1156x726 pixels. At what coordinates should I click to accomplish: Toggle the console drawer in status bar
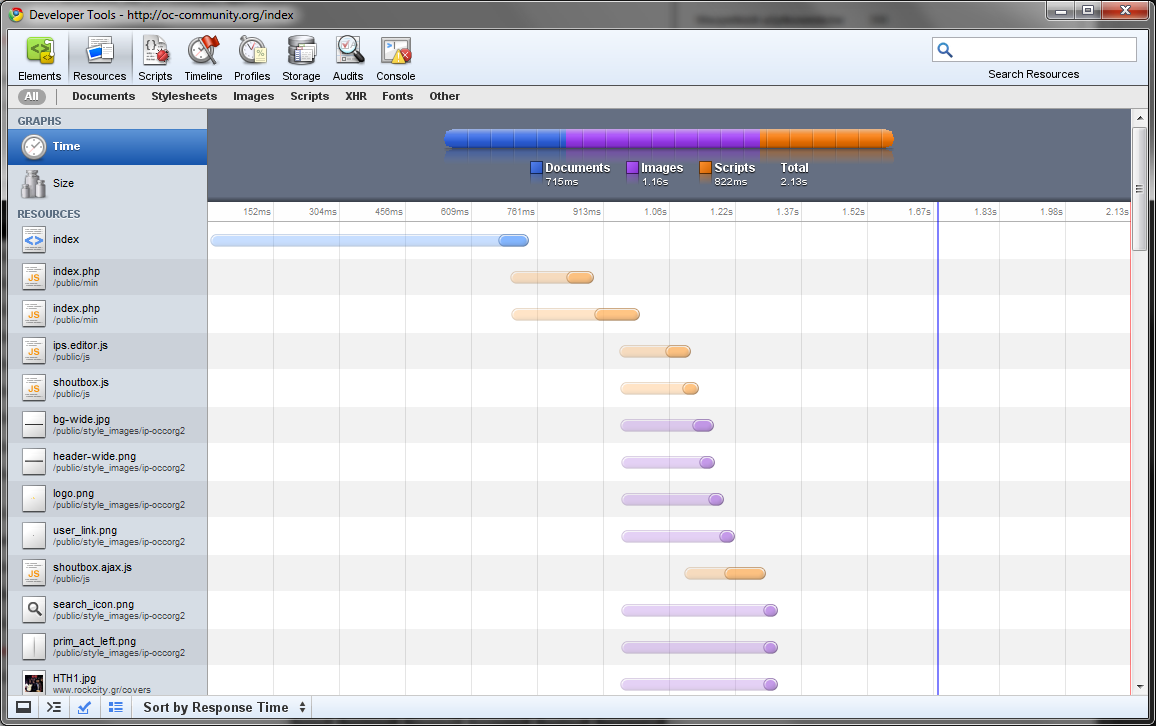point(54,707)
